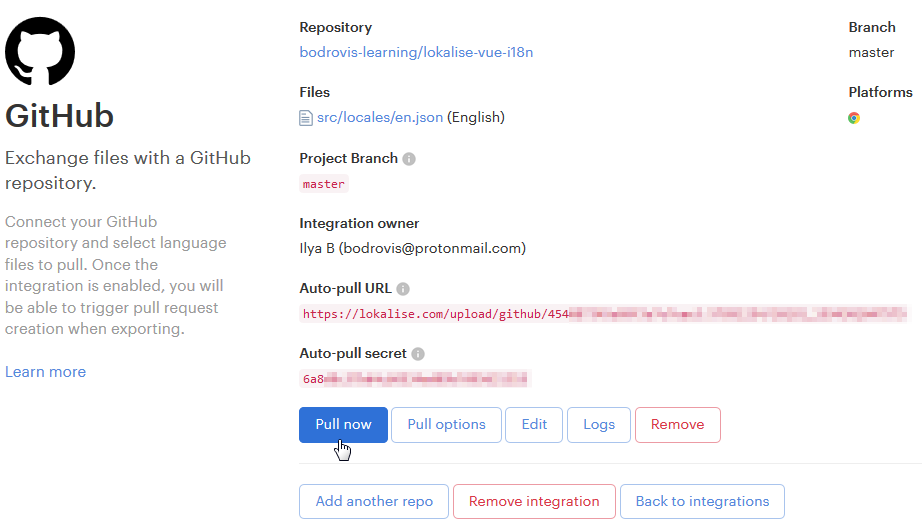The image size is (922, 527).
Task: Click the GitHub Octocat logo
Action: (x=40, y=51)
